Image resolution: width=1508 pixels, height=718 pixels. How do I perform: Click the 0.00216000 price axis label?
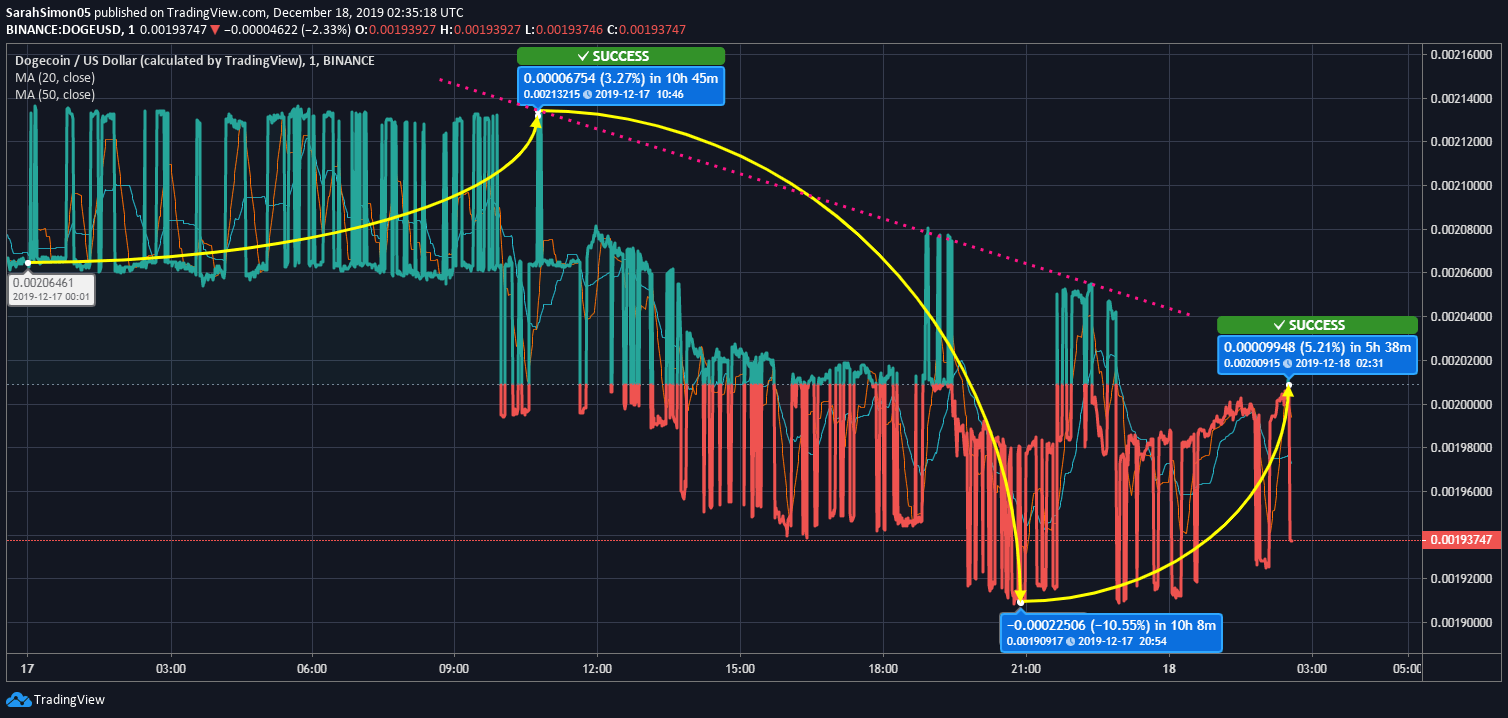point(1461,54)
